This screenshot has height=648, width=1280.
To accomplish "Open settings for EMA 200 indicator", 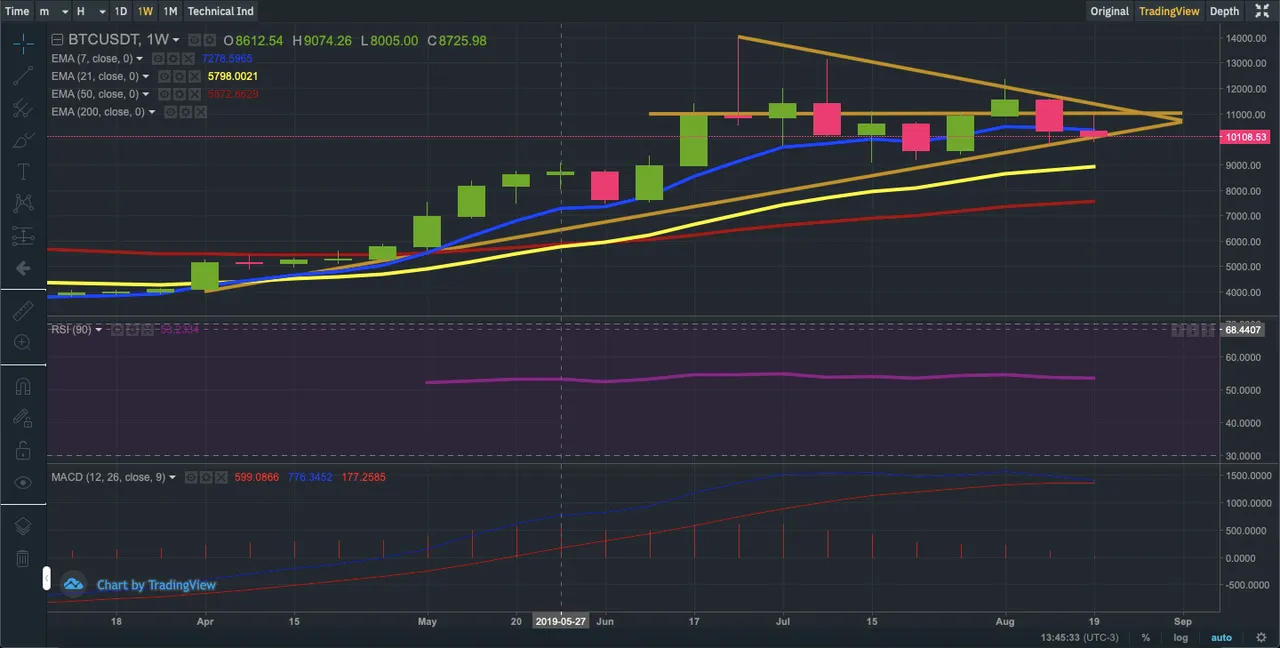I will tap(186, 112).
